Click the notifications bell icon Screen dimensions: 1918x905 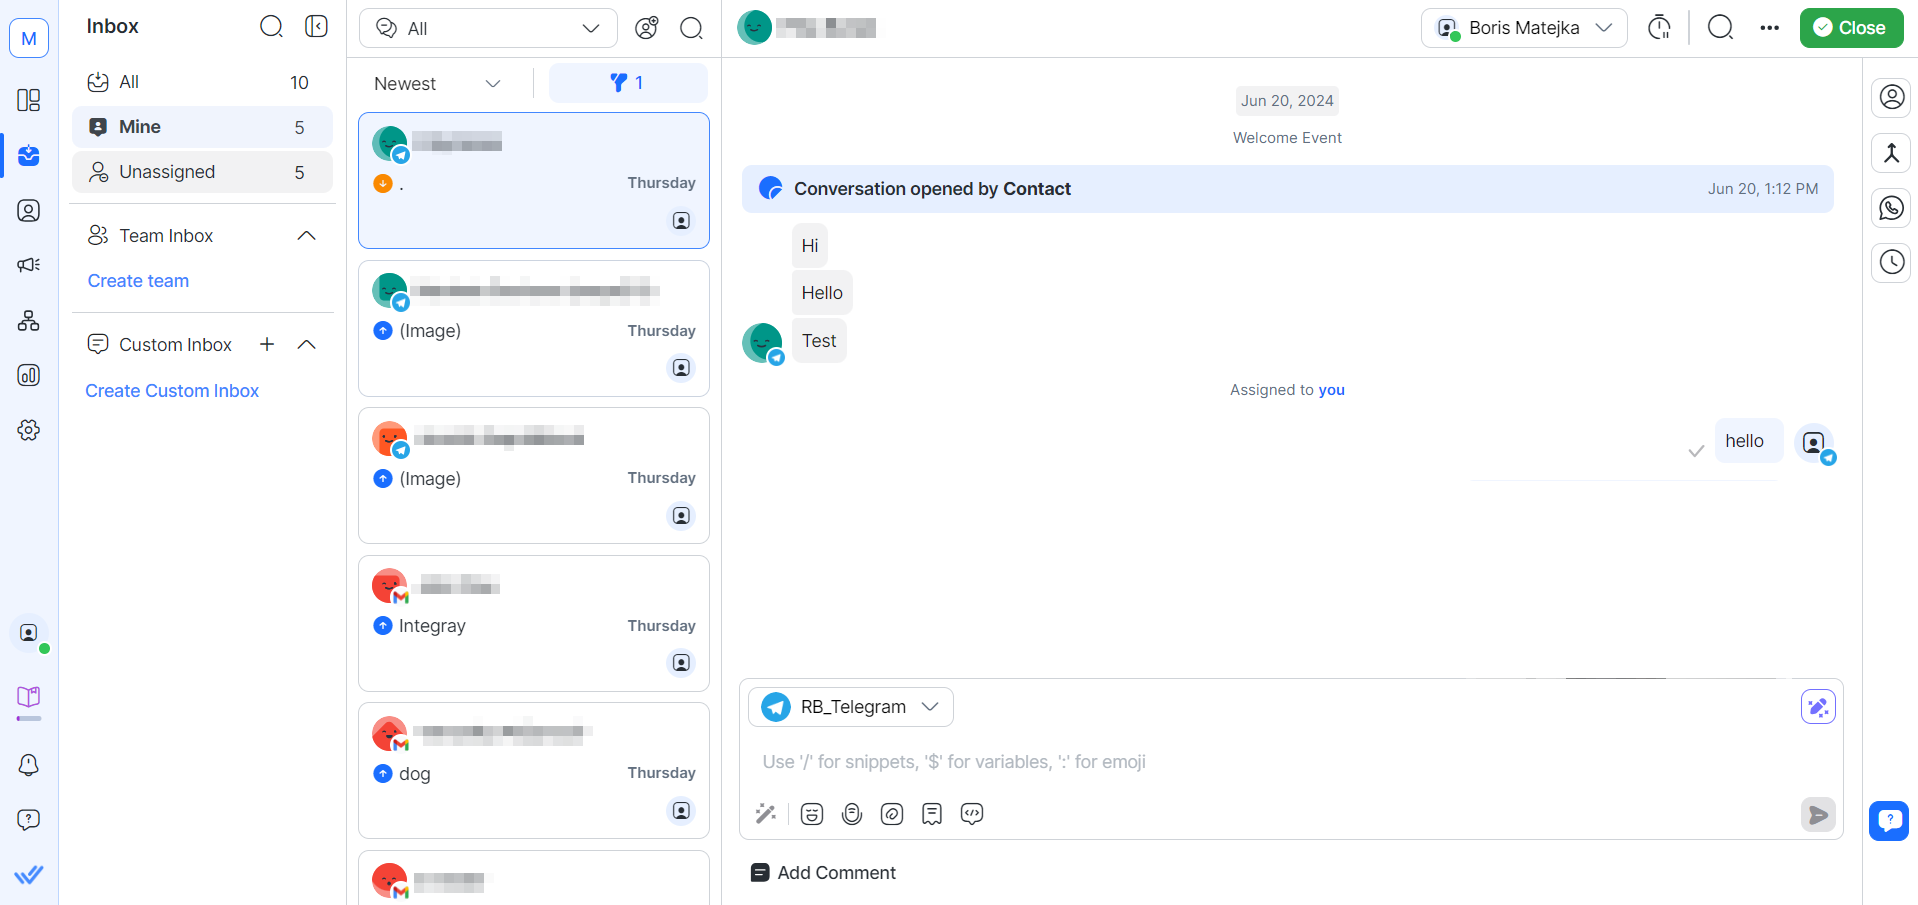(29, 765)
